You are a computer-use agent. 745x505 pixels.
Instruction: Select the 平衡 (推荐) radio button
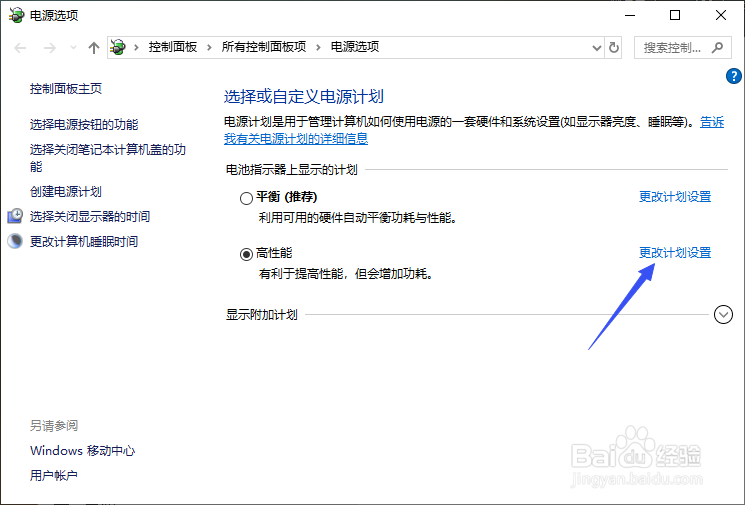tap(246, 198)
